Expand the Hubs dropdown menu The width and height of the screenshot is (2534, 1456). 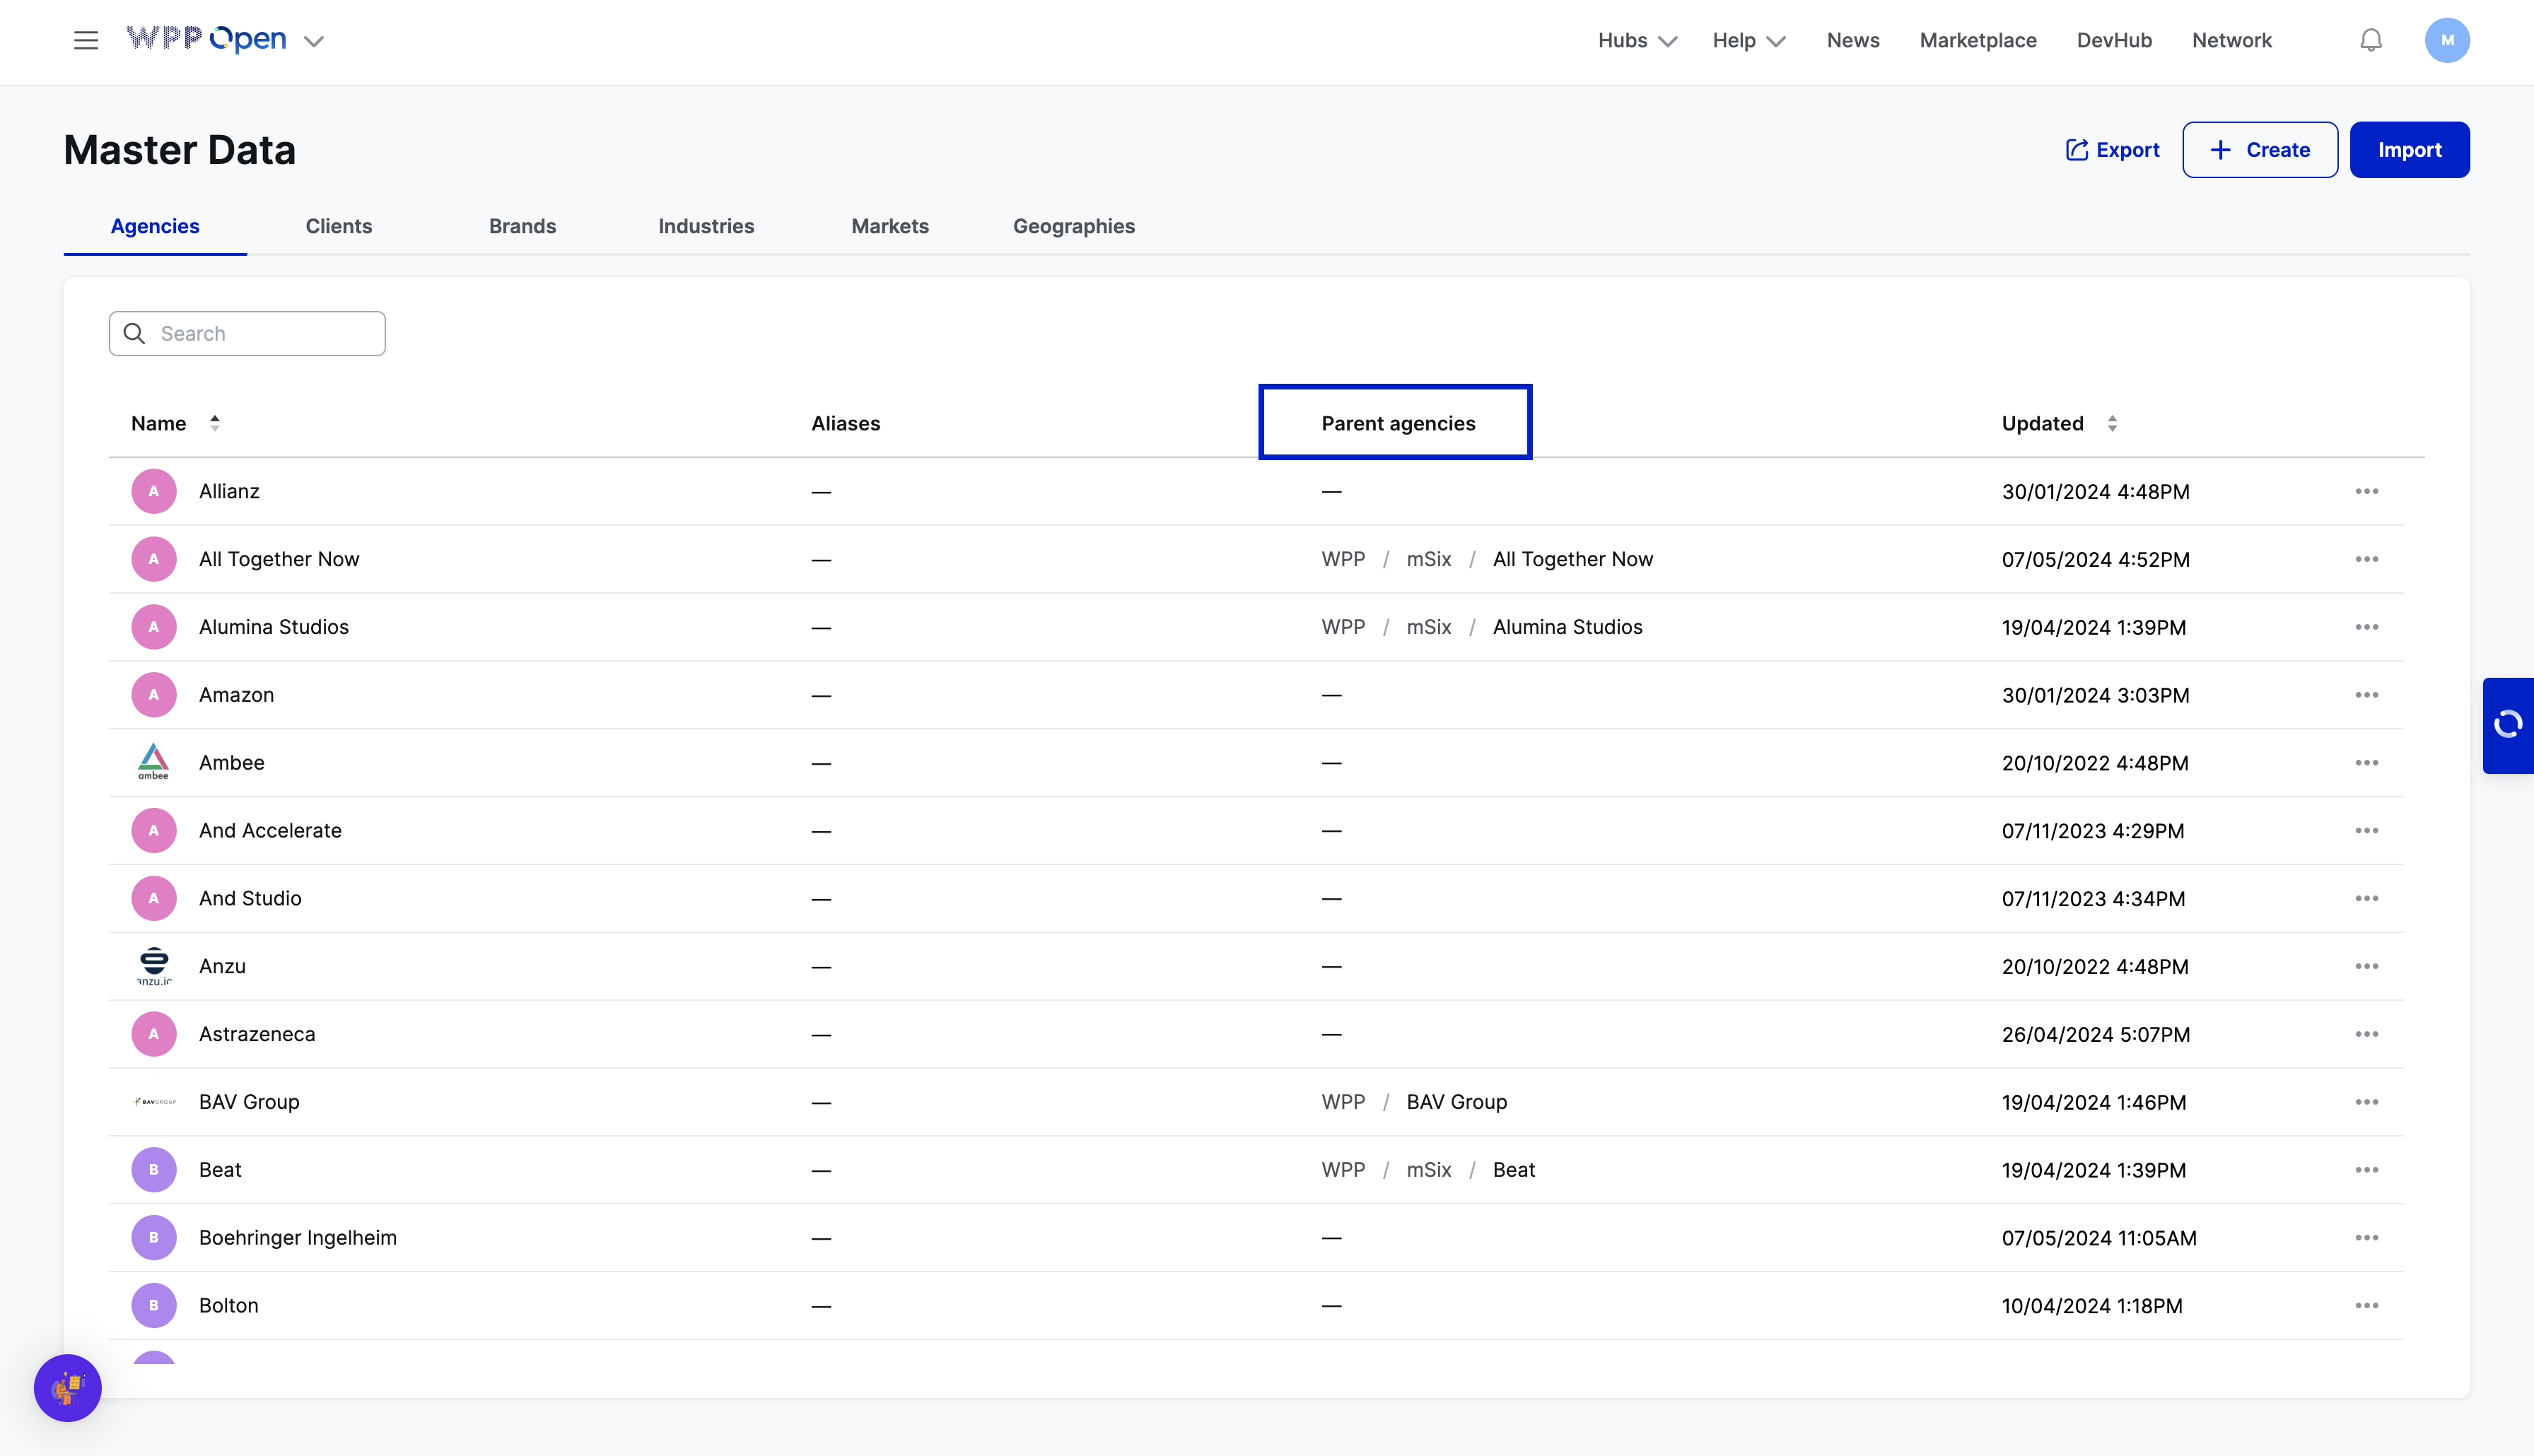click(x=1636, y=40)
